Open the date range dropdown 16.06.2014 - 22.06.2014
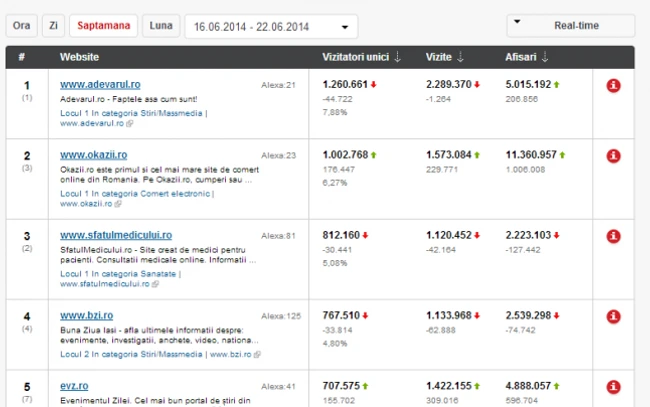This screenshot has height=407, width=650. pos(270,27)
